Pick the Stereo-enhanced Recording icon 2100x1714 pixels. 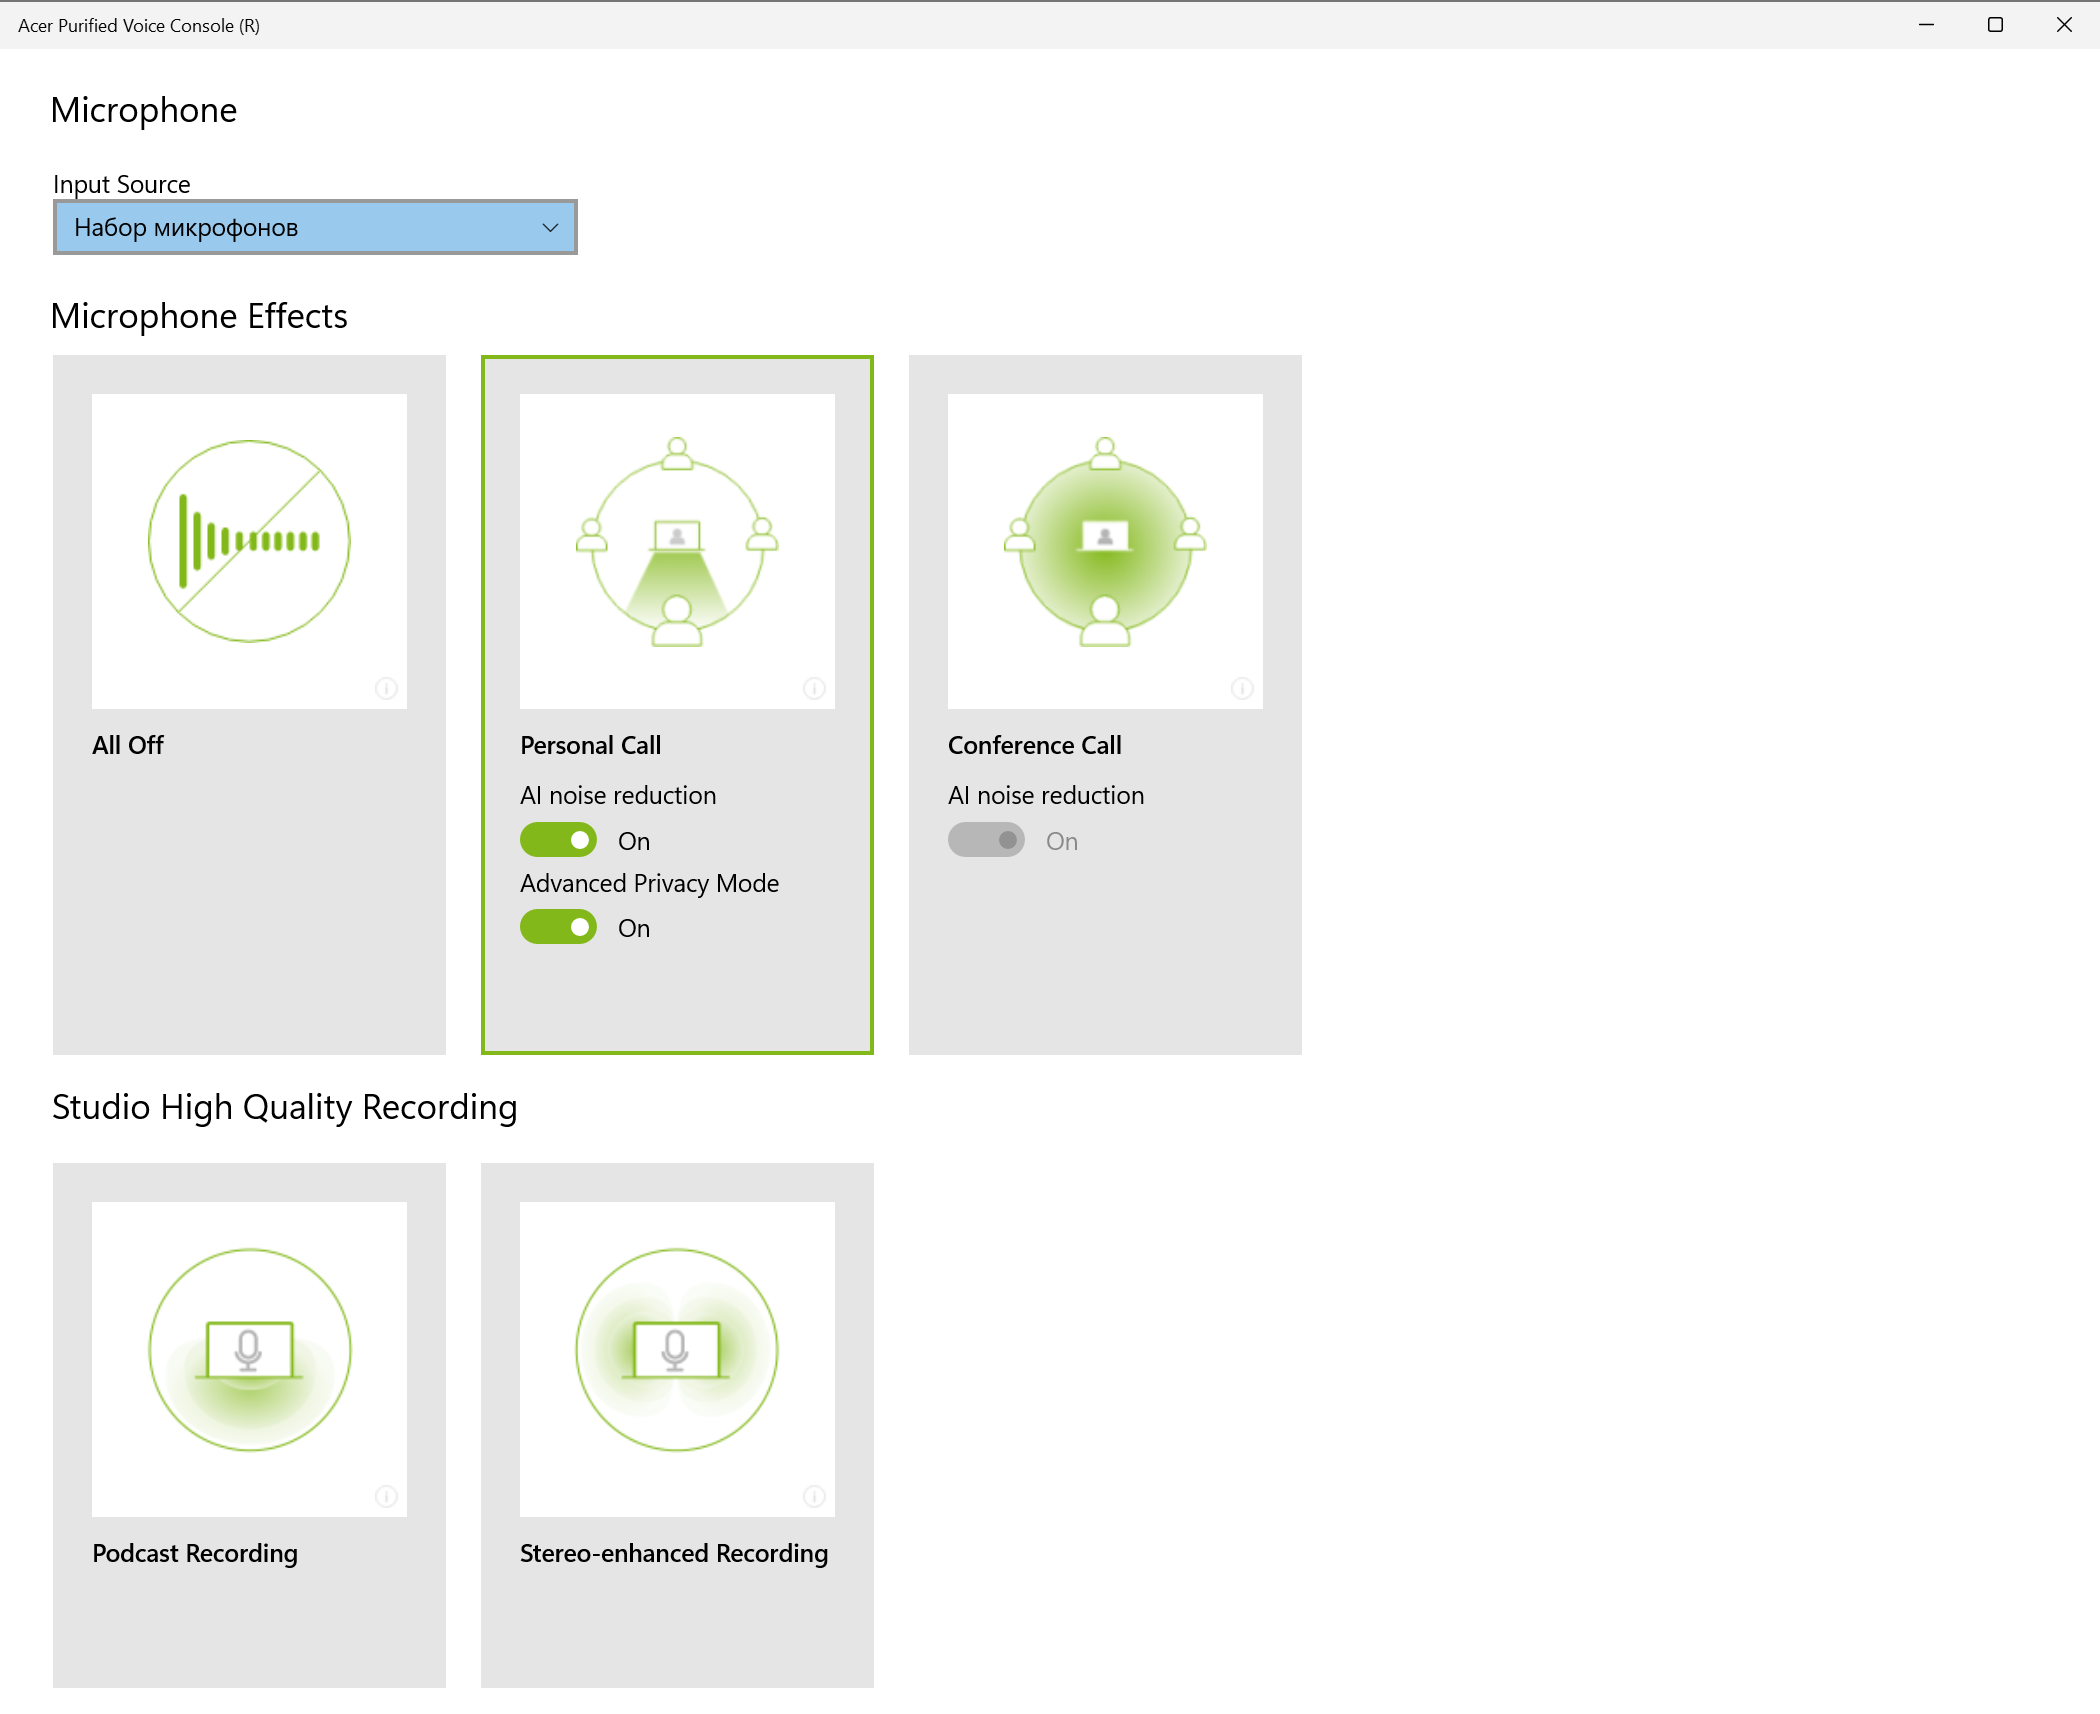[677, 1349]
